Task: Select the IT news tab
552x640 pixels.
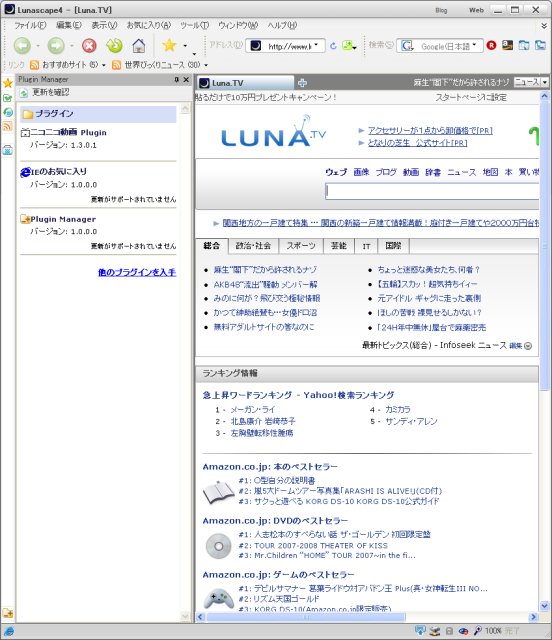Action: click(366, 246)
